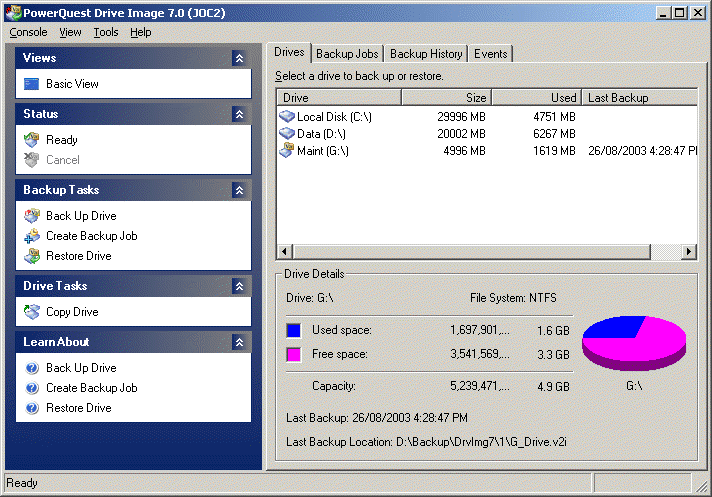The width and height of the screenshot is (712, 497).
Task: Click the Basic View icon
Action: [32, 84]
